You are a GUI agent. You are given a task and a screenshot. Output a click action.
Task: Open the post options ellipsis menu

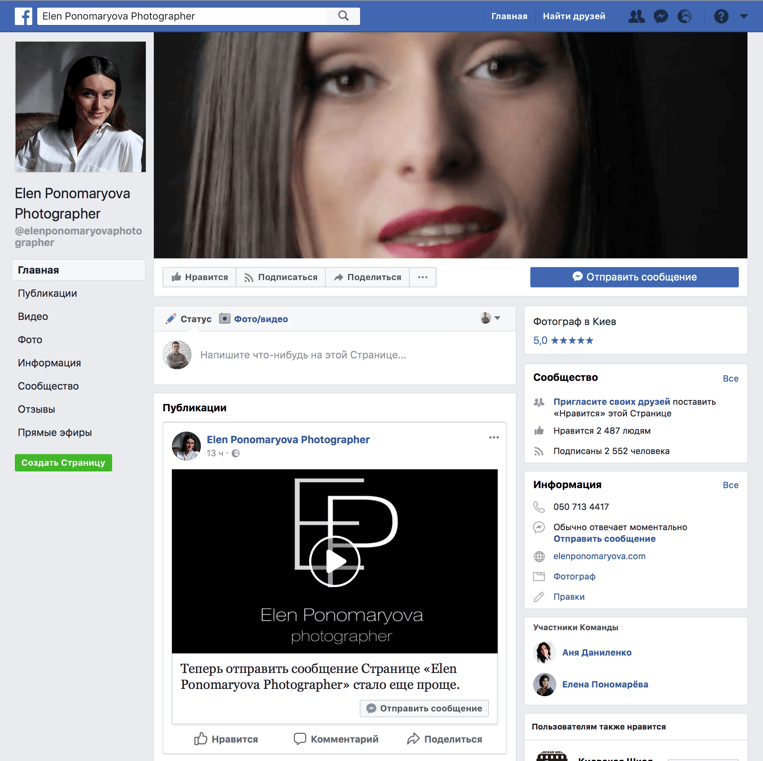(x=494, y=437)
